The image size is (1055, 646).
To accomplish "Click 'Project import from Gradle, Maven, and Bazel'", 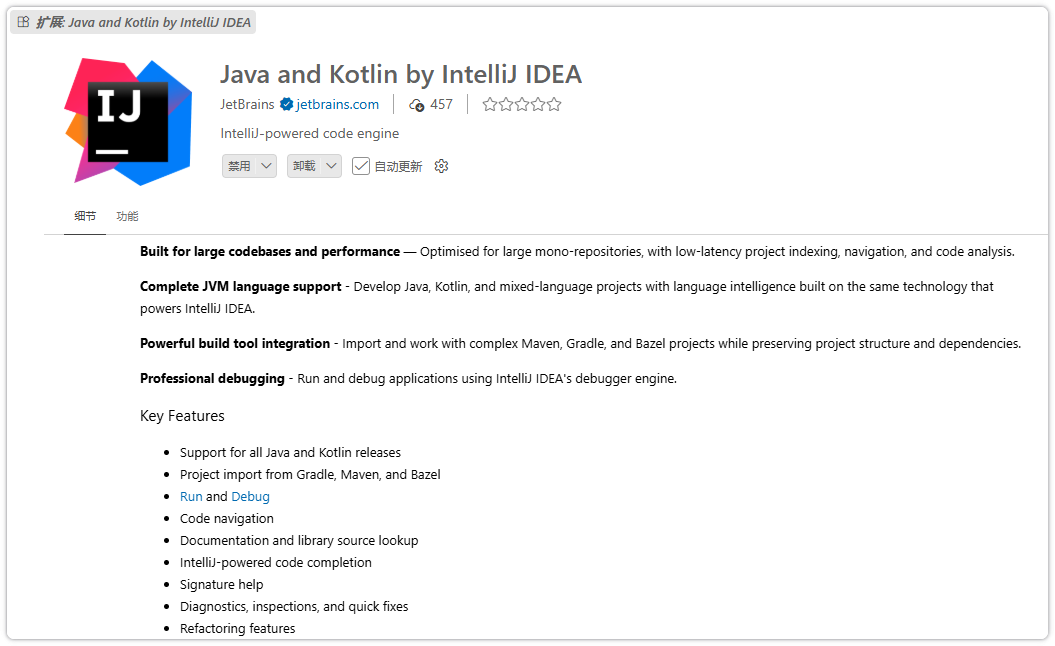I will point(310,475).
